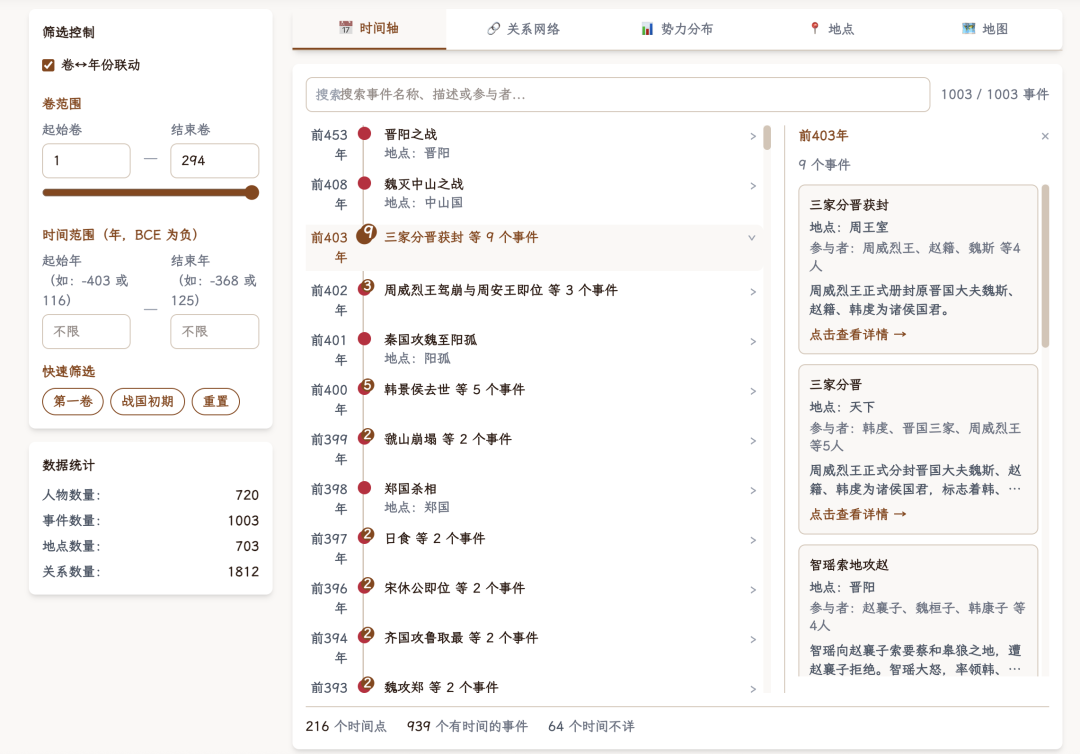1080x754 pixels.
Task: Collapse the 三家分晋获封 等 9 个事件 chevron
Action: 752,238
